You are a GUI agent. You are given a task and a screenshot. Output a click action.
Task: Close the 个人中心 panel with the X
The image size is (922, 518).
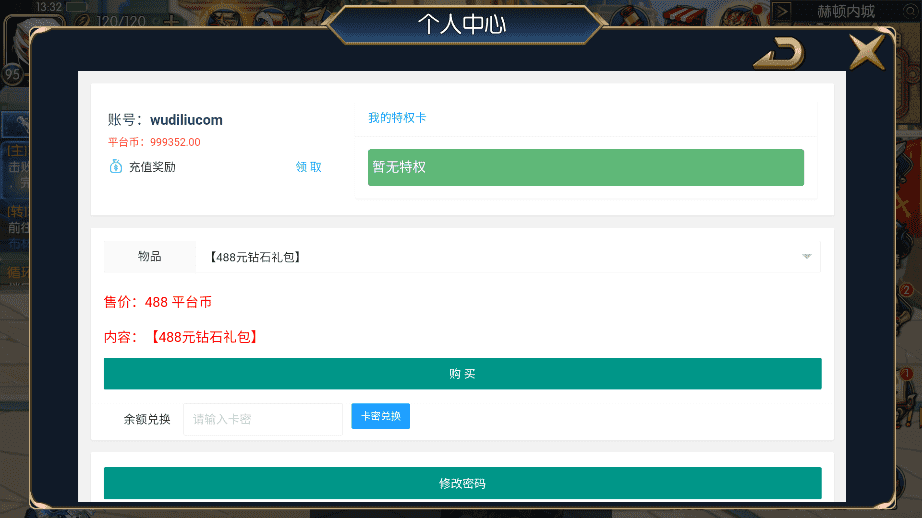[866, 52]
